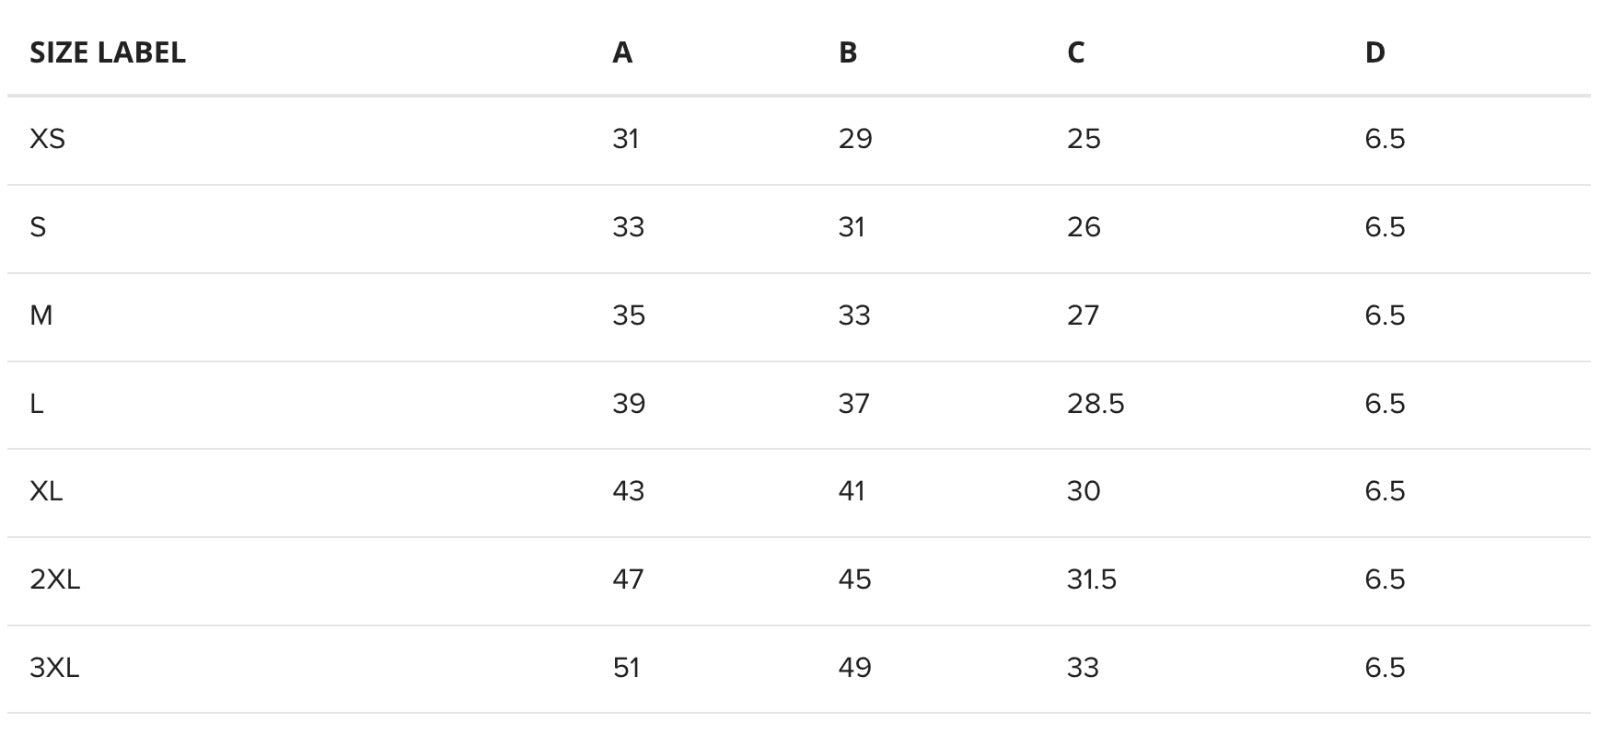Click the L size row label

pos(36,403)
